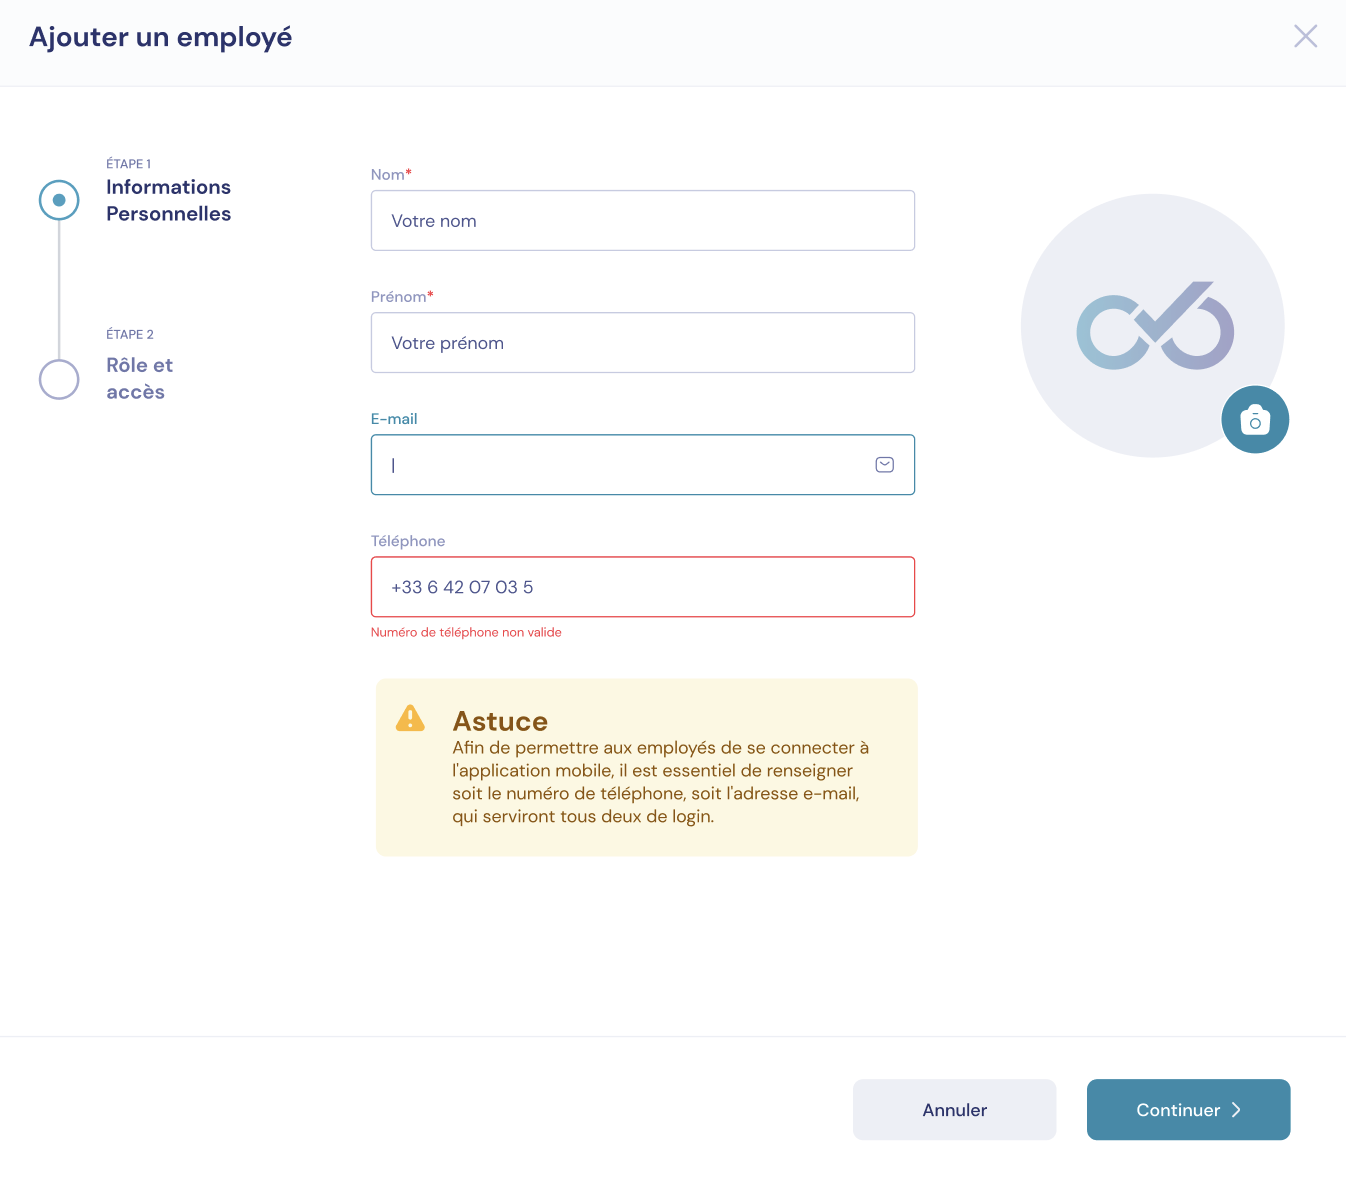Click the envelope icon in E-mail field
Image resolution: width=1346 pixels, height=1180 pixels.
pyautogui.click(x=885, y=465)
